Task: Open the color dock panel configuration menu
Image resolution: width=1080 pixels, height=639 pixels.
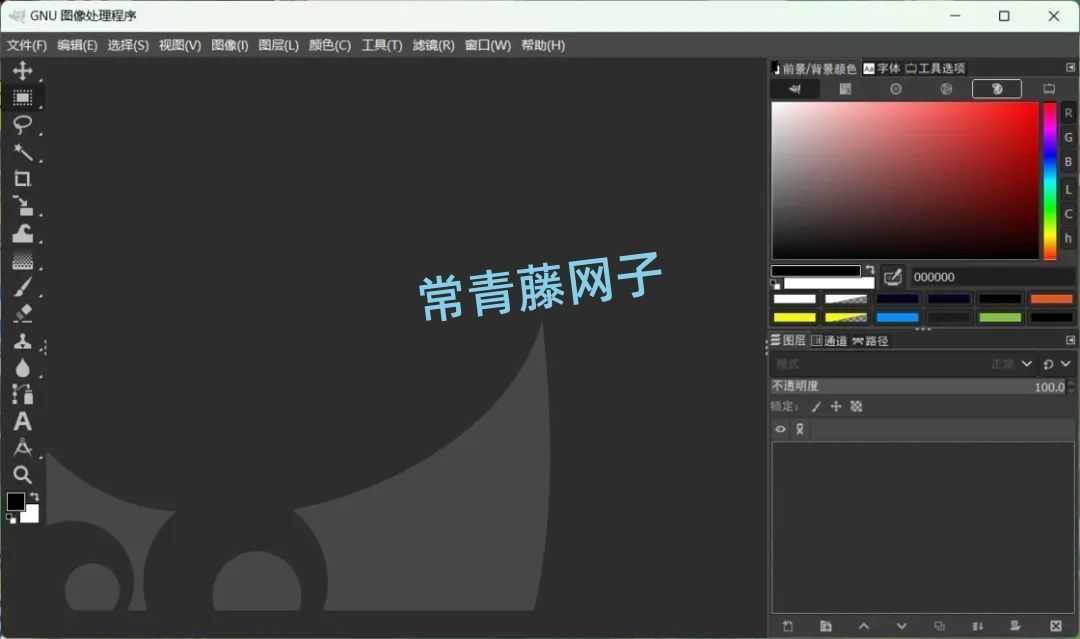Action: coord(1070,67)
